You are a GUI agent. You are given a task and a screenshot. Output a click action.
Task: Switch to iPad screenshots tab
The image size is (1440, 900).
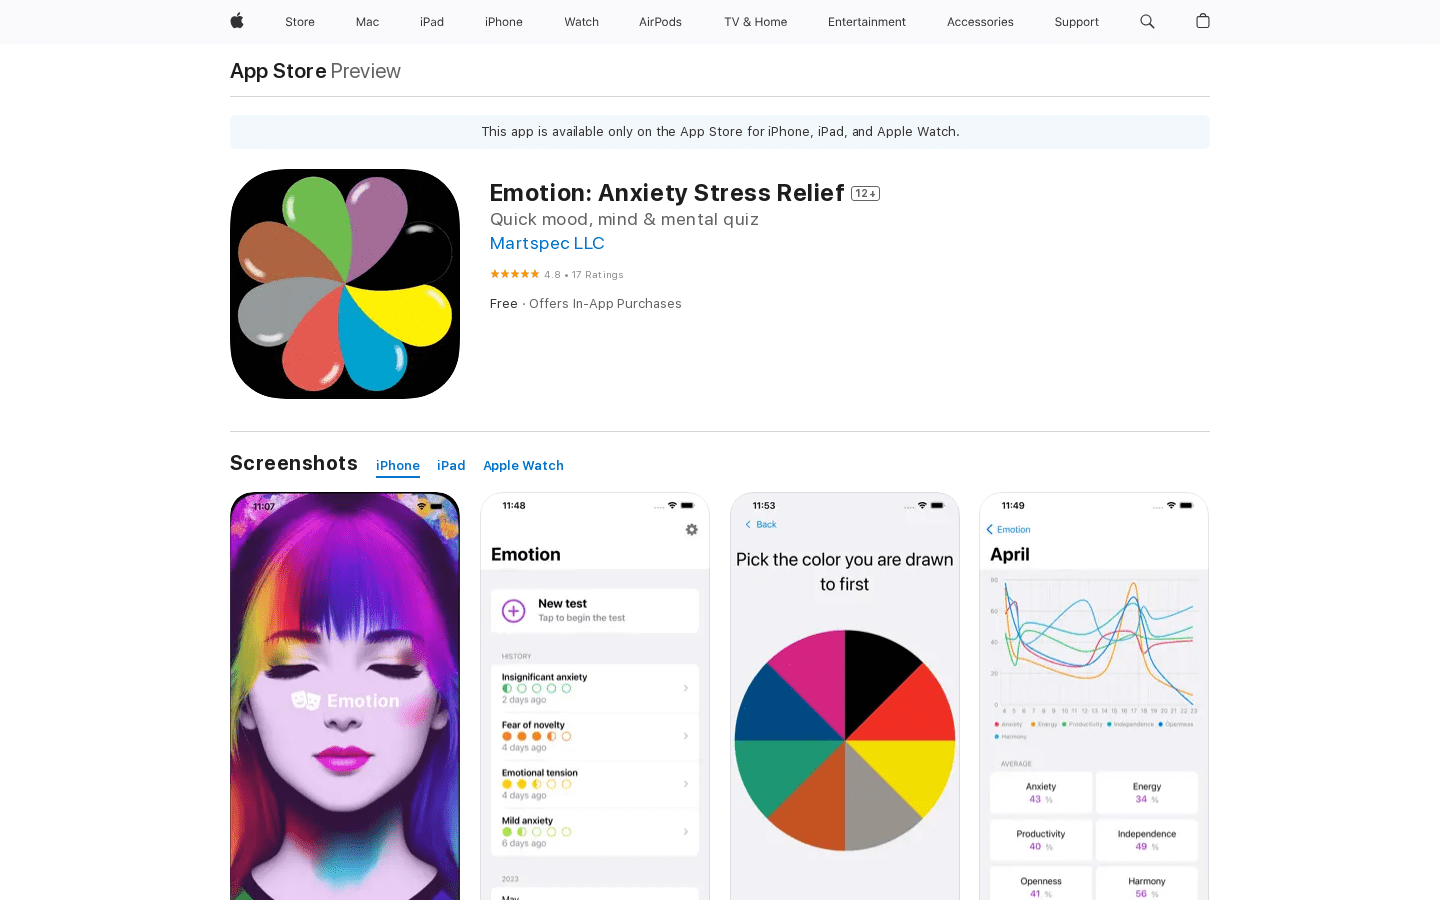[451, 466]
